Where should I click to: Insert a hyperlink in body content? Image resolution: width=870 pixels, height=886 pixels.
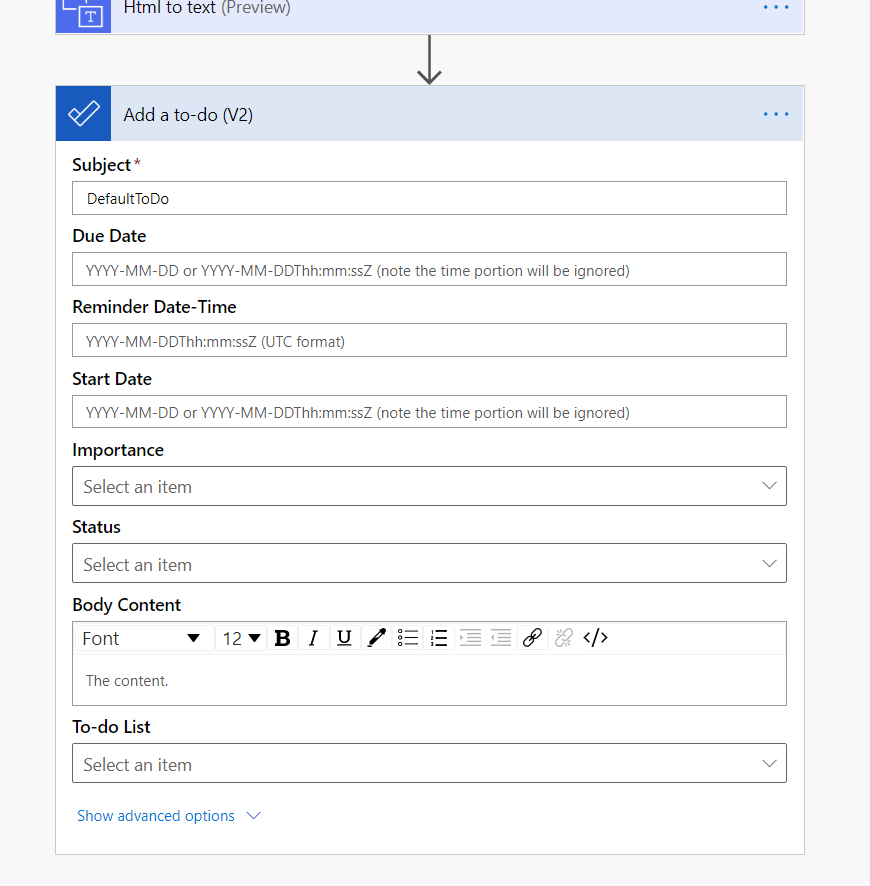pos(532,638)
